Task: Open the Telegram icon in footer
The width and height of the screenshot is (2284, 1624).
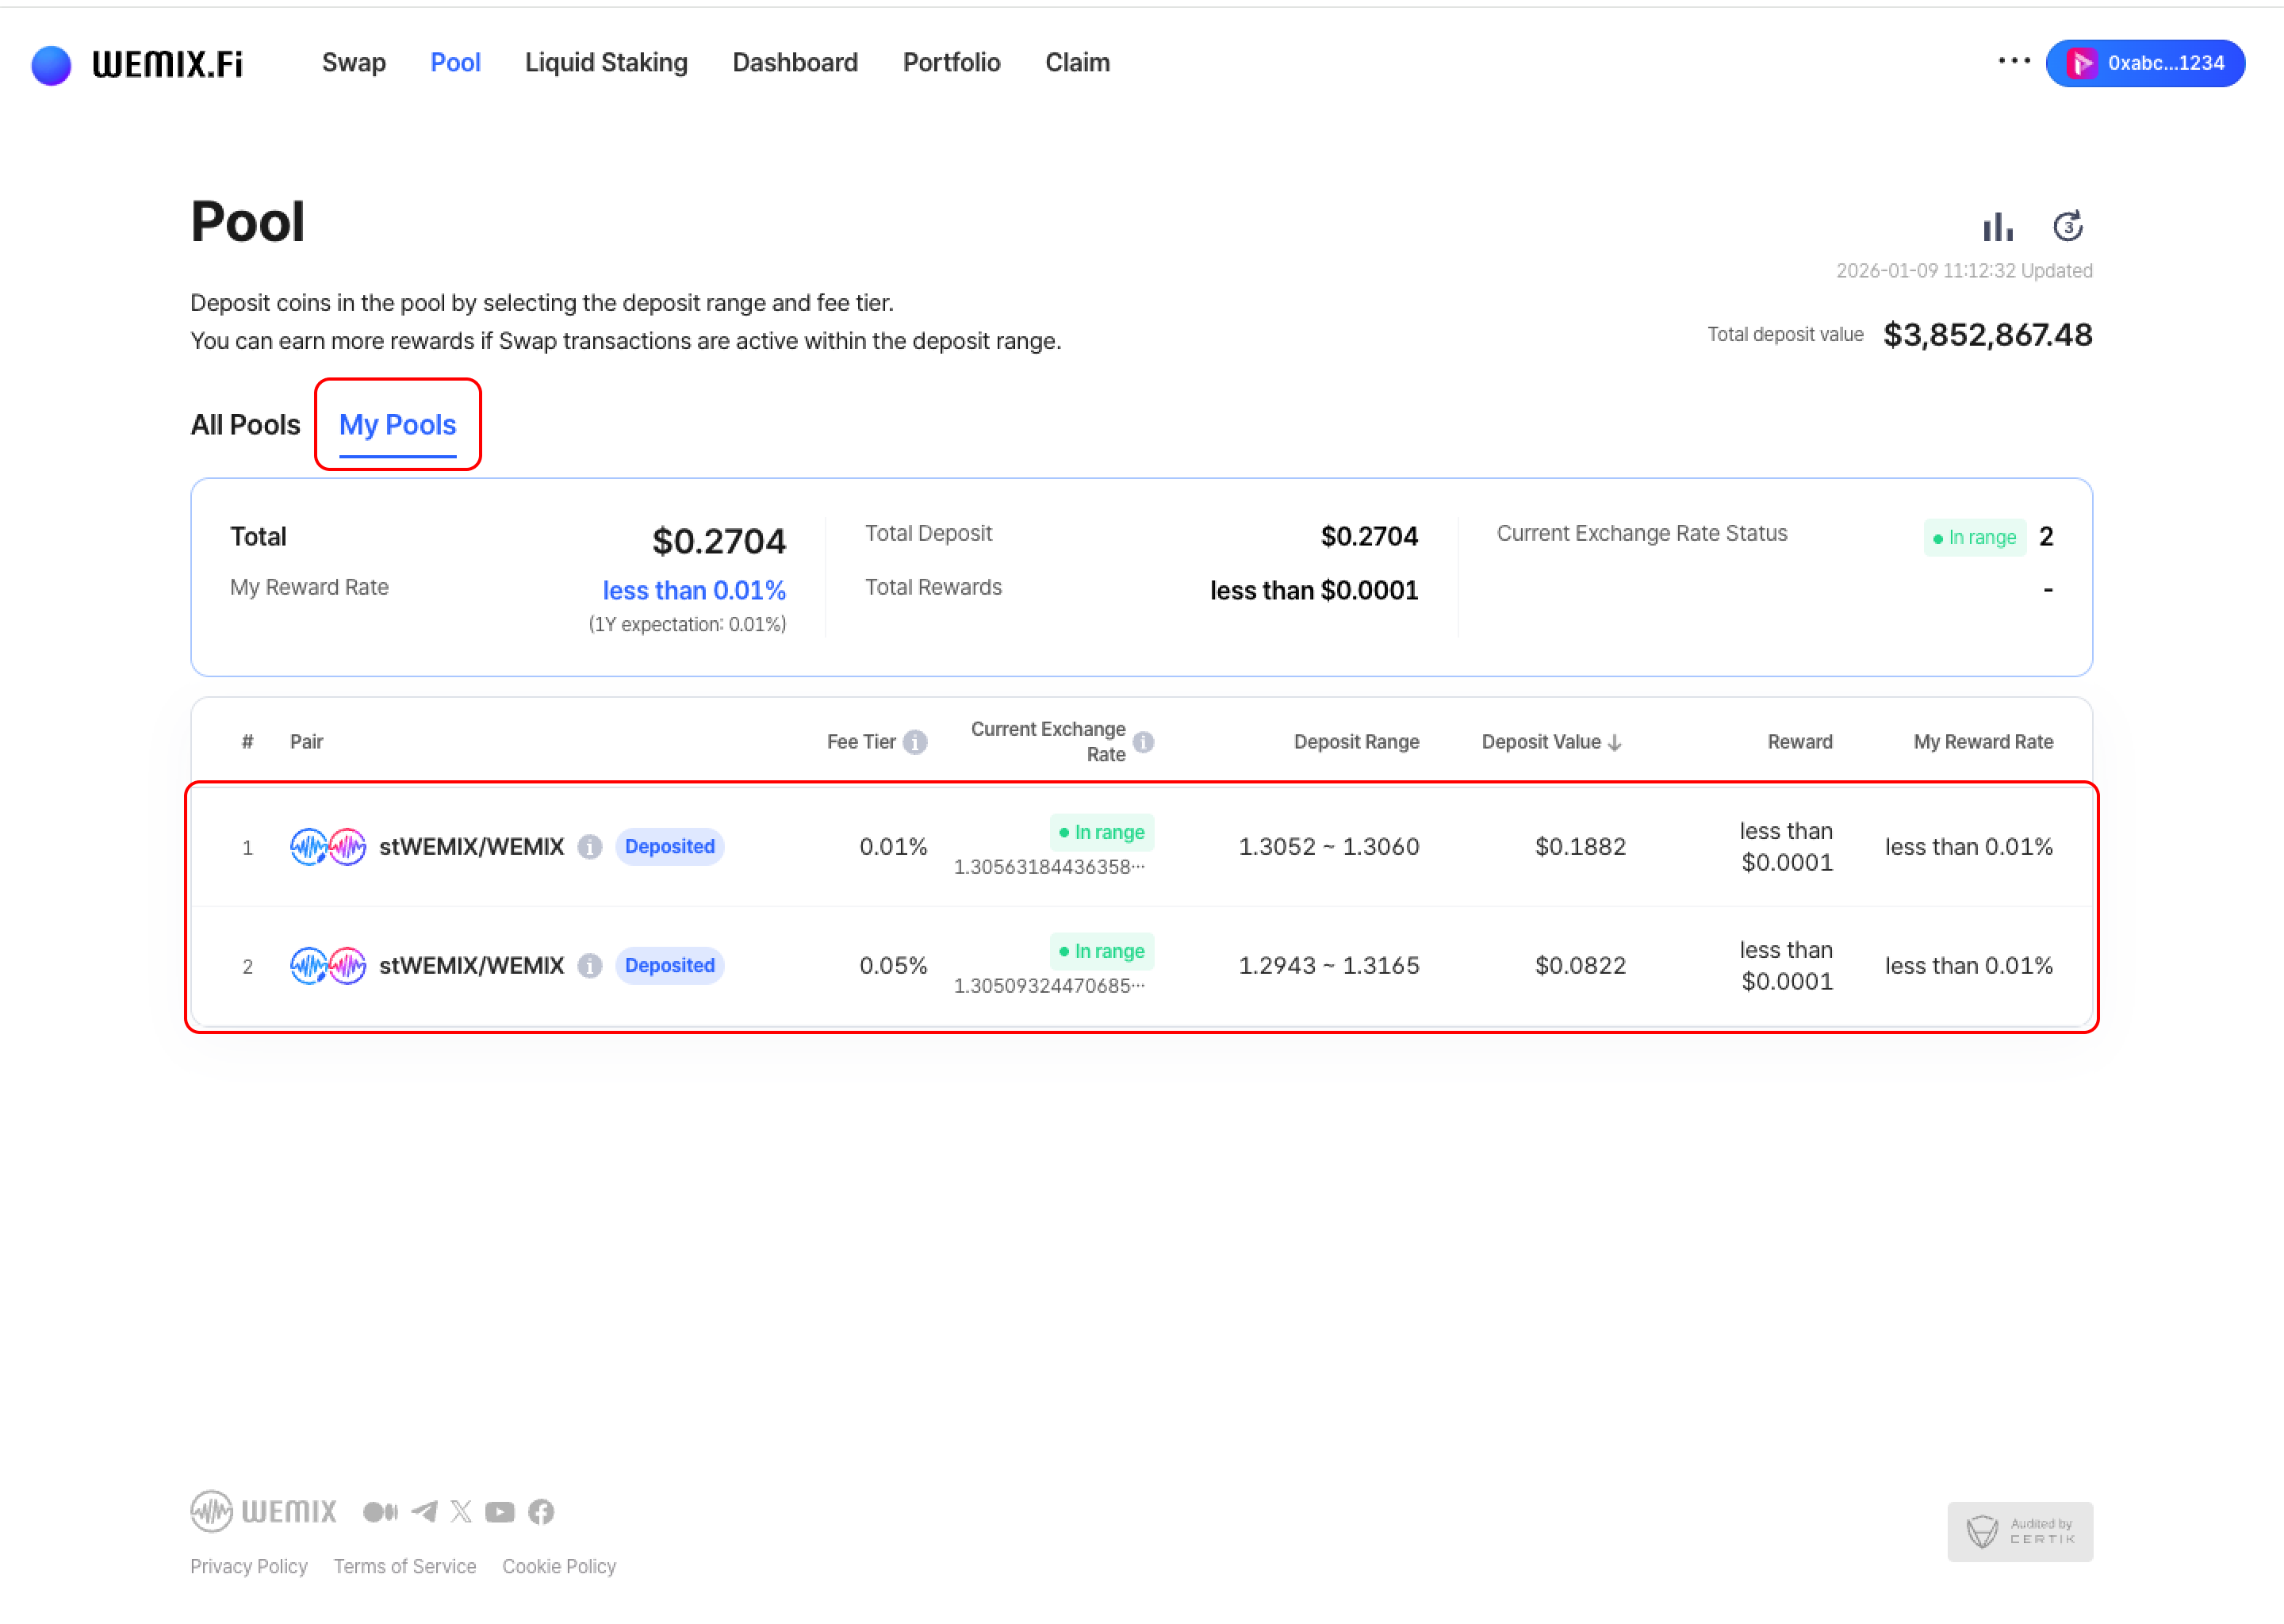Action: pos(424,1511)
